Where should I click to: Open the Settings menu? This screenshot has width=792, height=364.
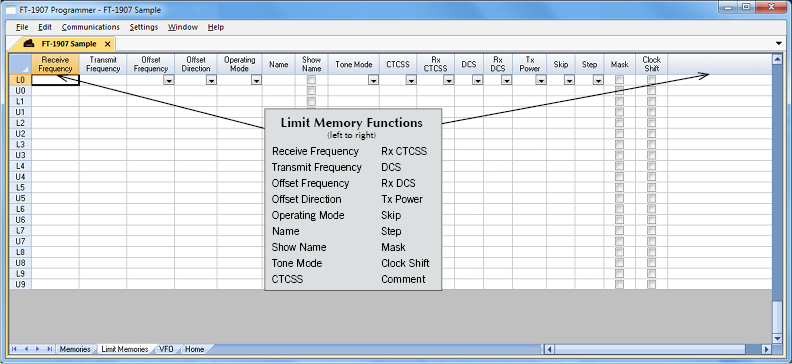(143, 27)
